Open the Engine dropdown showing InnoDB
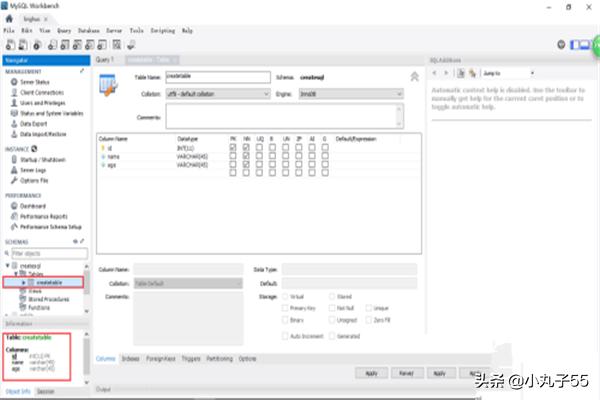The height and width of the screenshot is (400, 600). tap(351, 94)
